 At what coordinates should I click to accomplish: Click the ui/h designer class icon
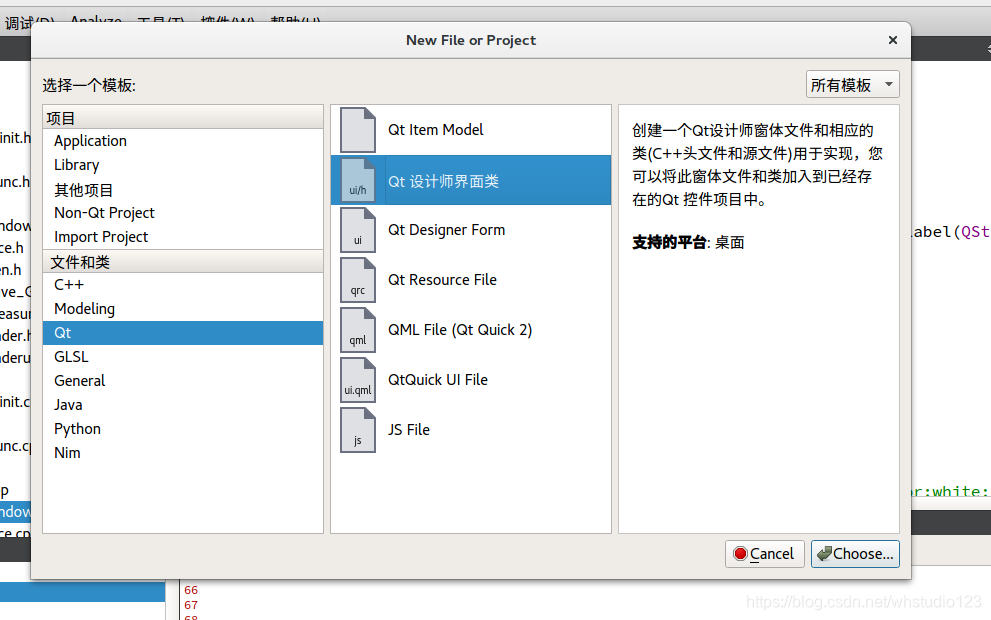[358, 180]
